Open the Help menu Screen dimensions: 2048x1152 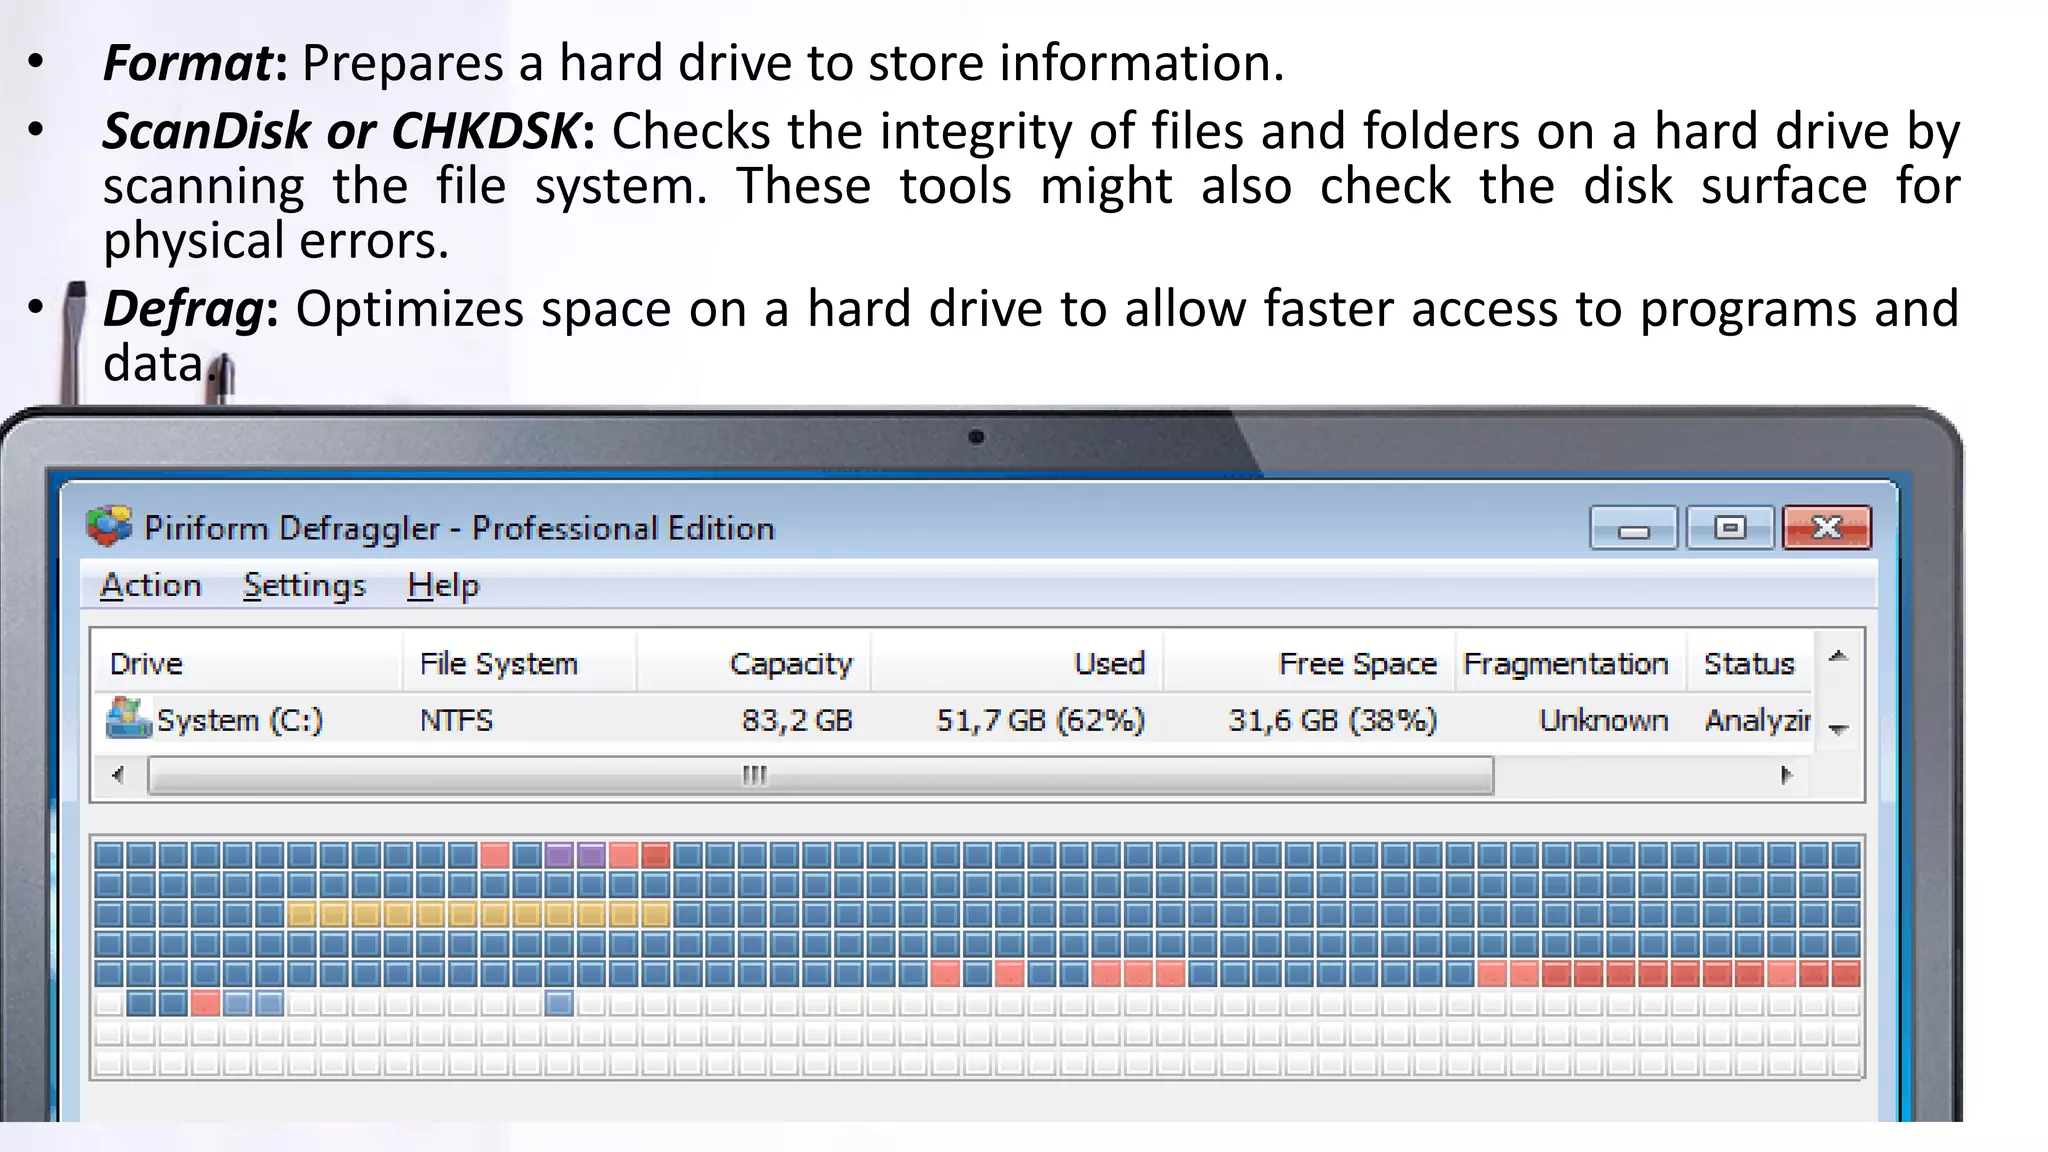[x=443, y=585]
